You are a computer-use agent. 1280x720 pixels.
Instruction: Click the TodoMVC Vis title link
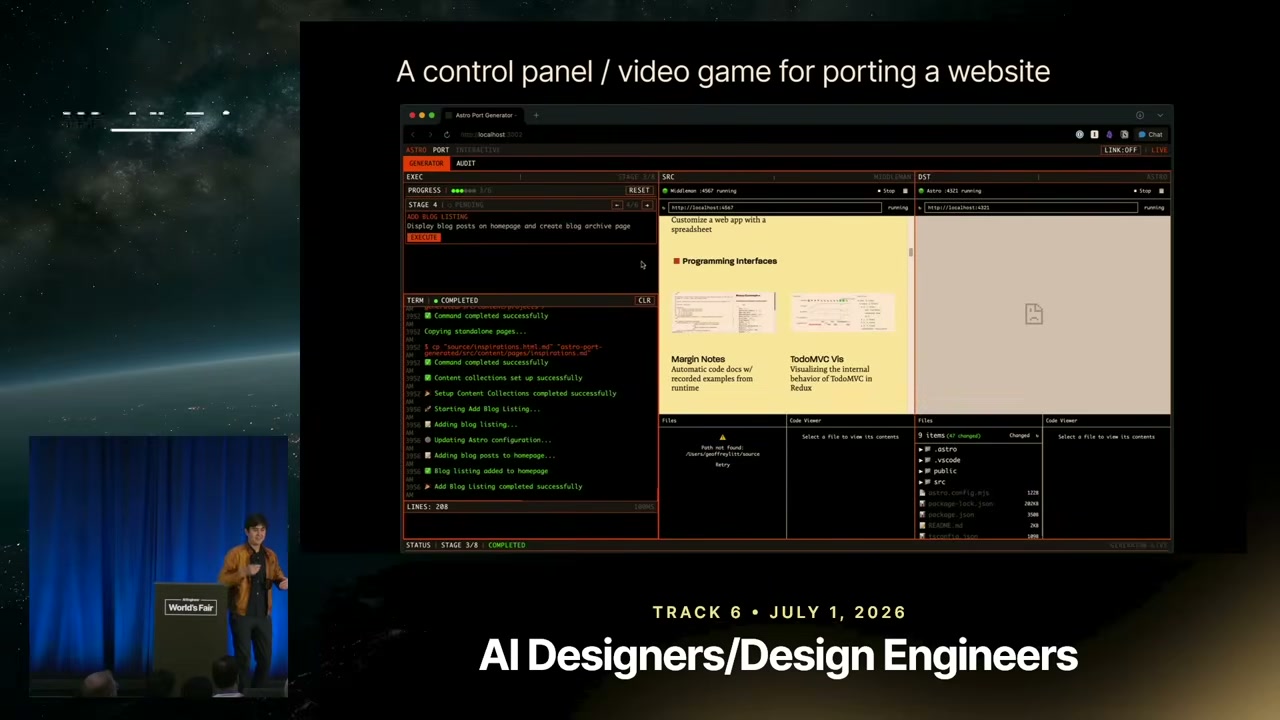(x=817, y=359)
